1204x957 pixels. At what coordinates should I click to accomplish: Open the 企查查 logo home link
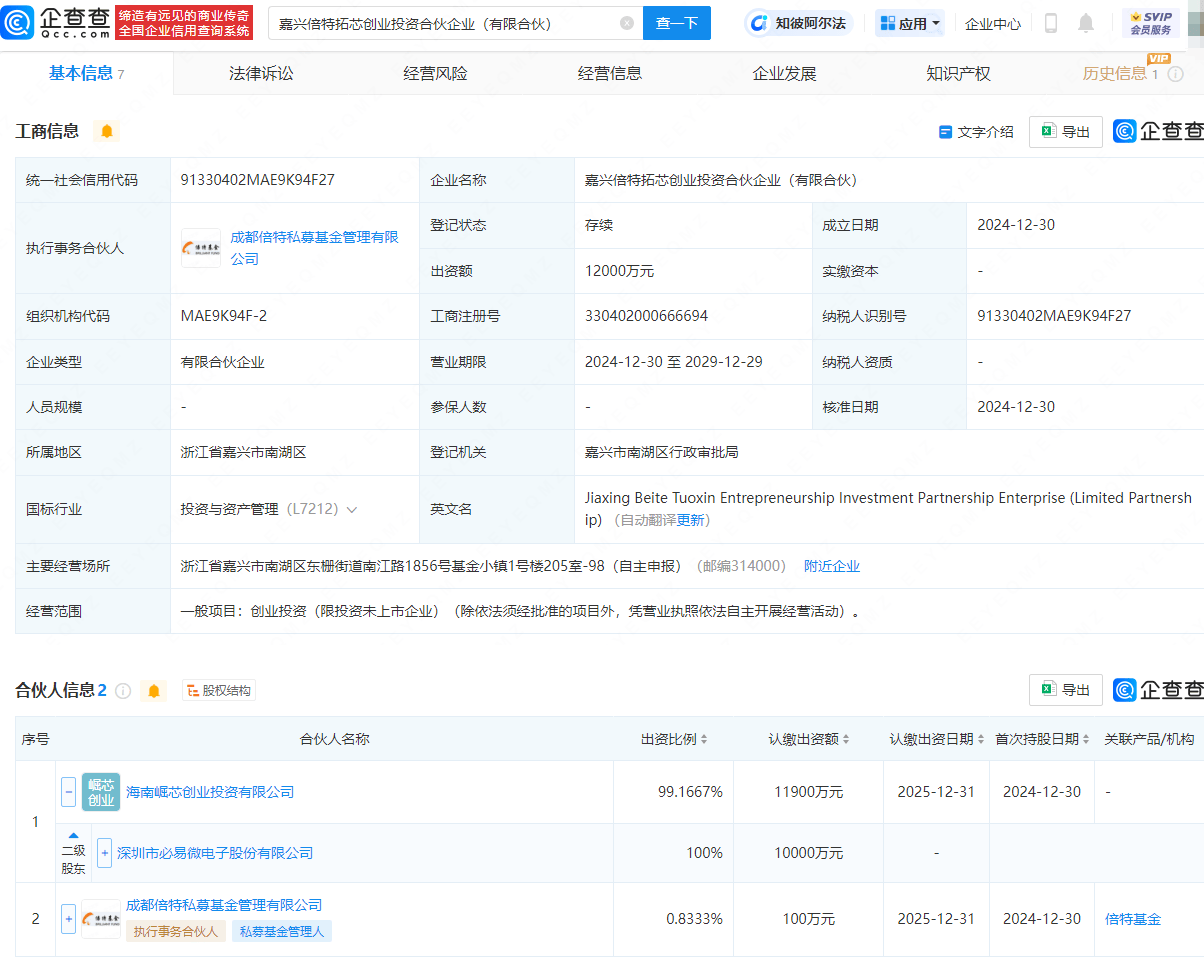56,22
